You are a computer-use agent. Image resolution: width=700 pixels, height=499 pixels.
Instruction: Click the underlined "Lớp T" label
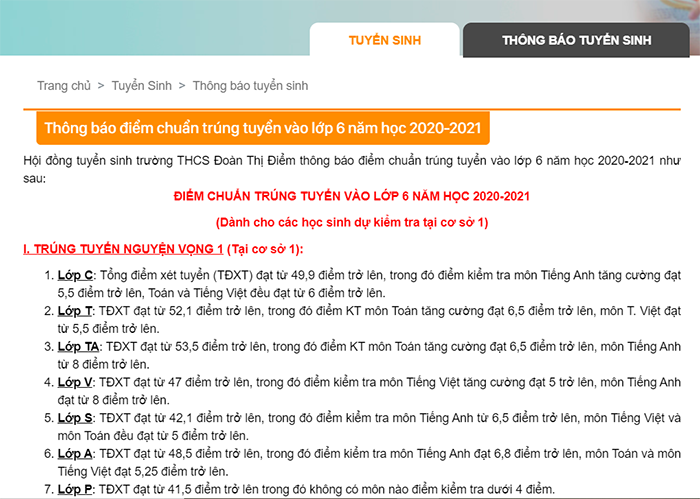click(75, 311)
